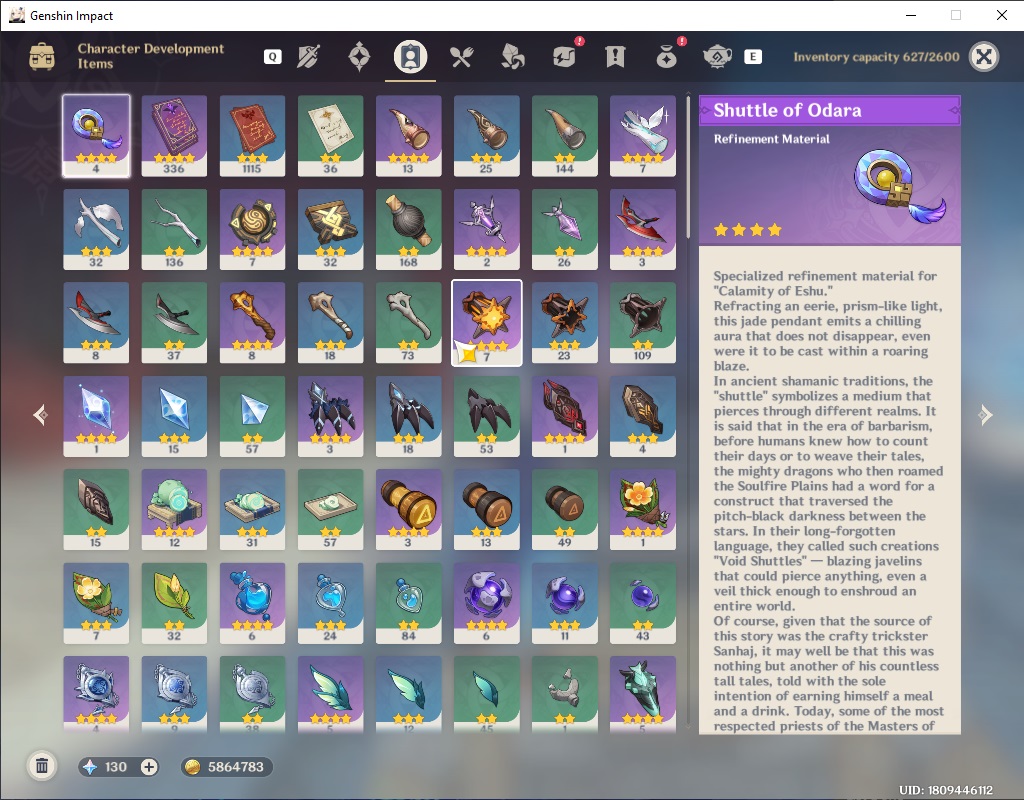1024x800 pixels.
Task: Select the glowing orange item with count 7
Action: pyautogui.click(x=487, y=323)
